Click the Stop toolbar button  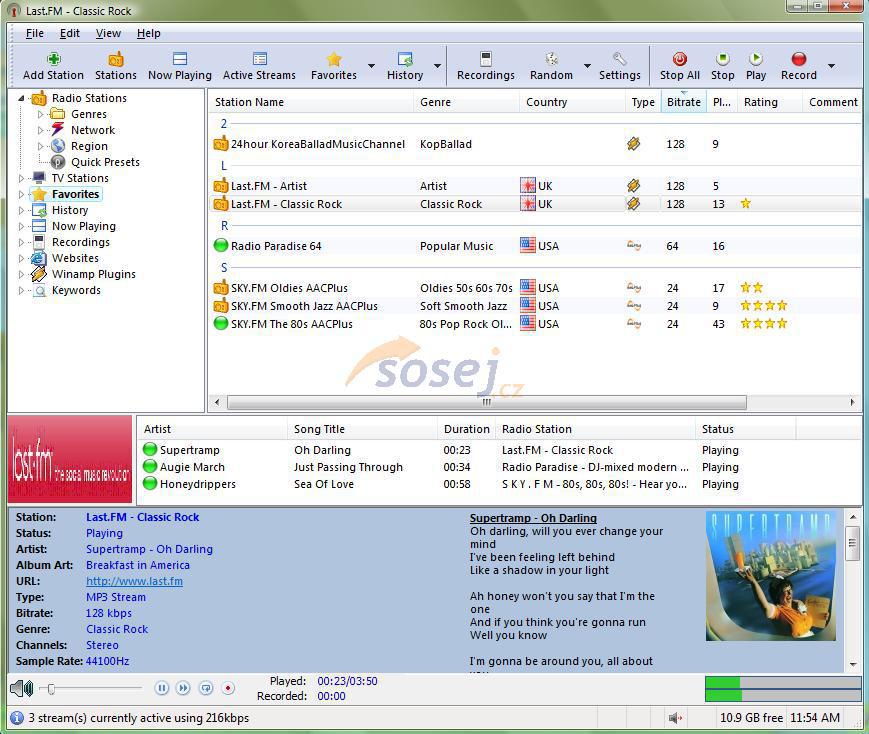point(723,67)
